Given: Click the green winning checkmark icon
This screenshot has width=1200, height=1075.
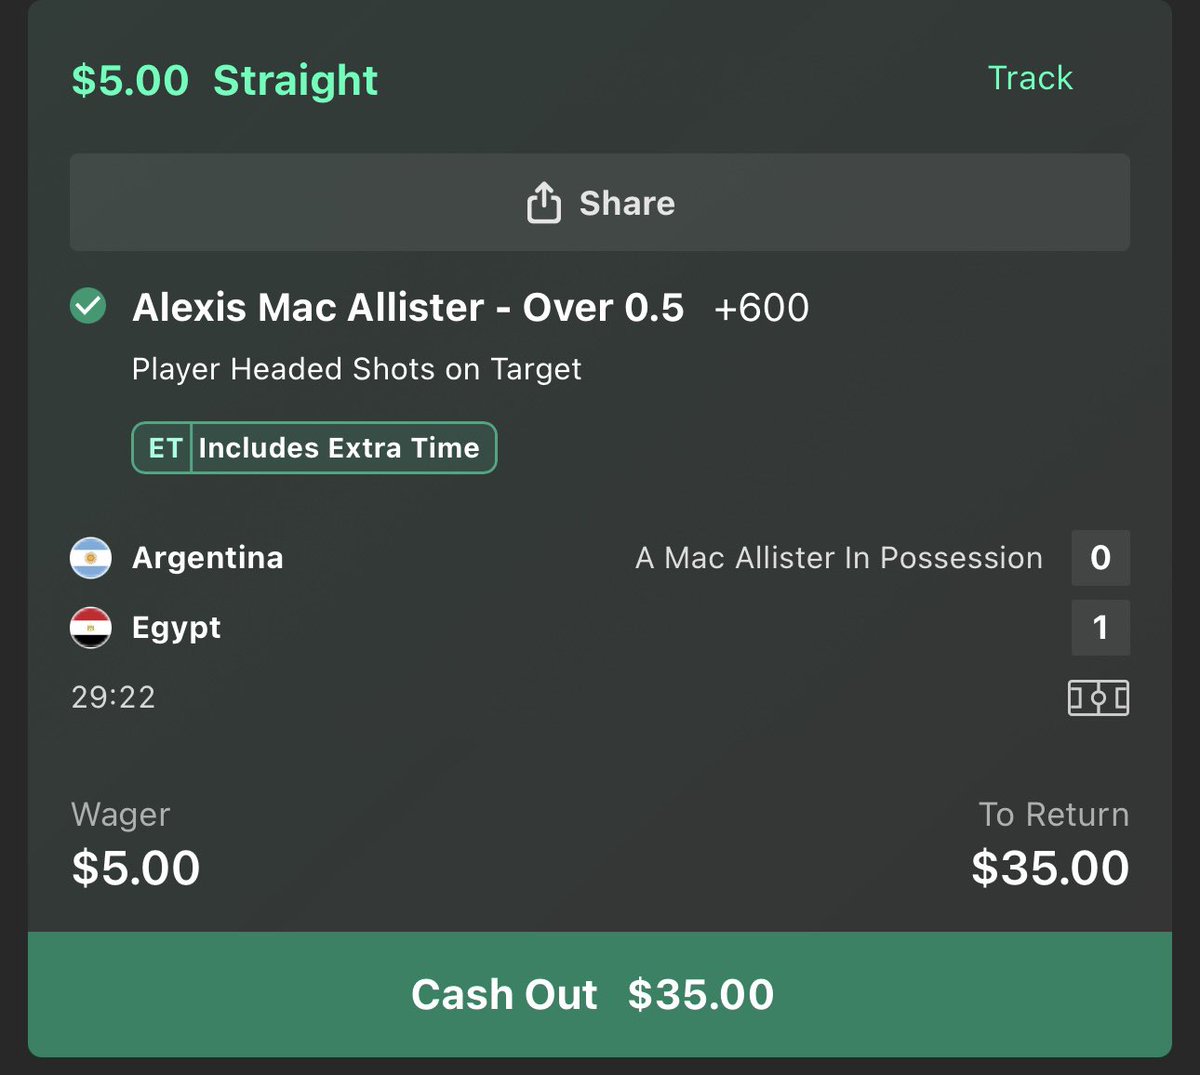Looking at the screenshot, I should (x=88, y=306).
